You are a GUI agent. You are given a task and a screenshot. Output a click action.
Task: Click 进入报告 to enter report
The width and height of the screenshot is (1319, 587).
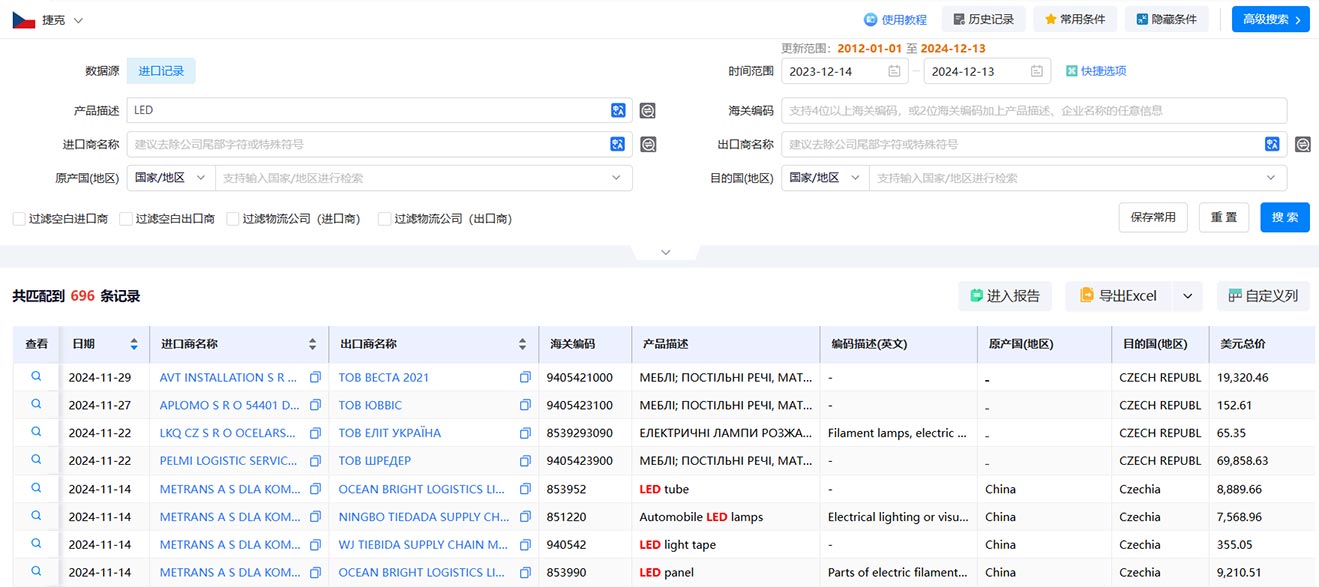(1005, 296)
